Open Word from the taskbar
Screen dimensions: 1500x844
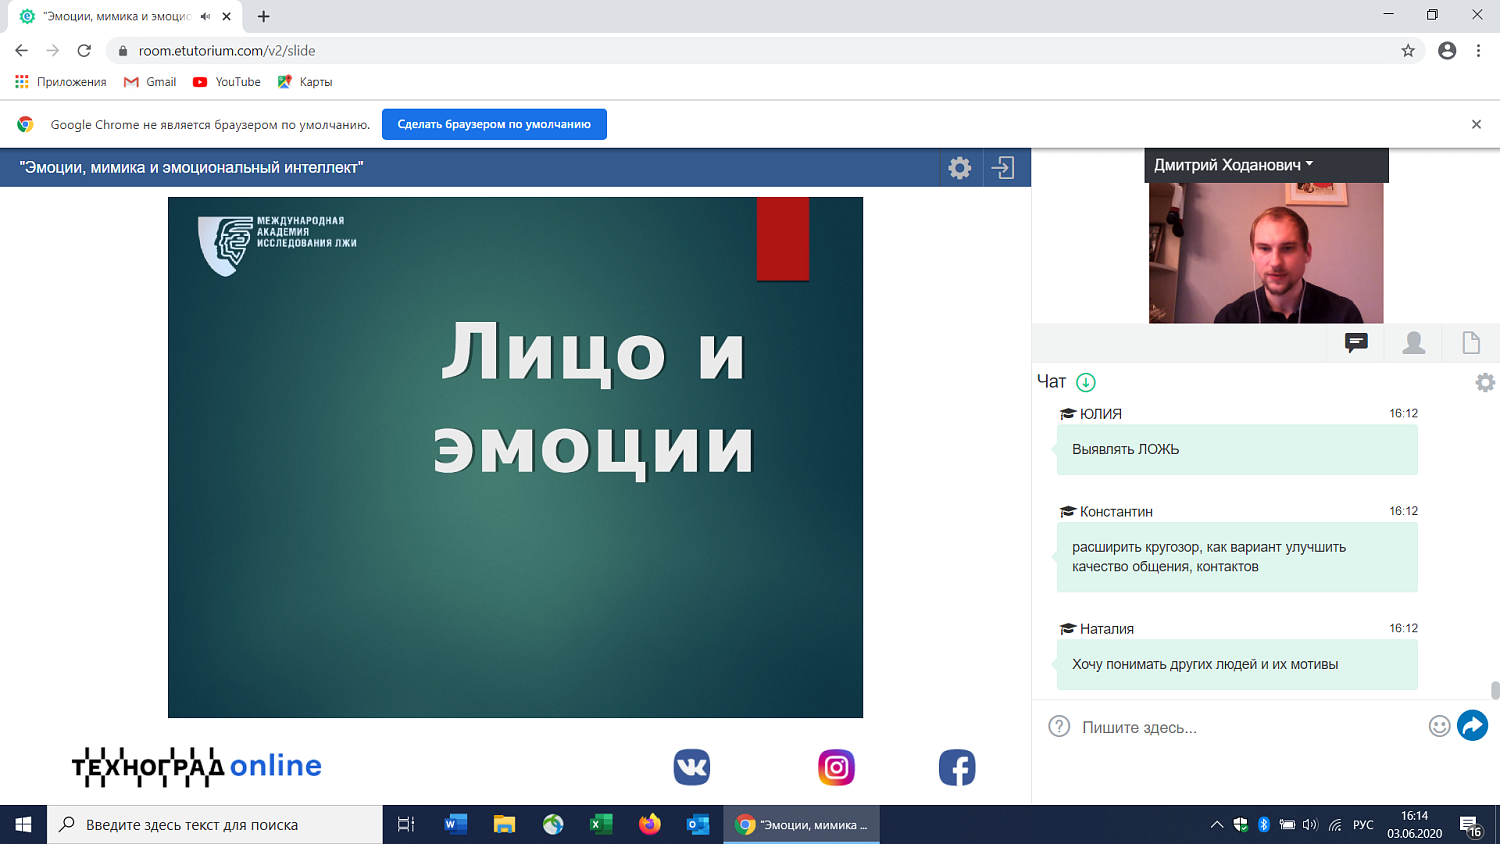pos(455,825)
